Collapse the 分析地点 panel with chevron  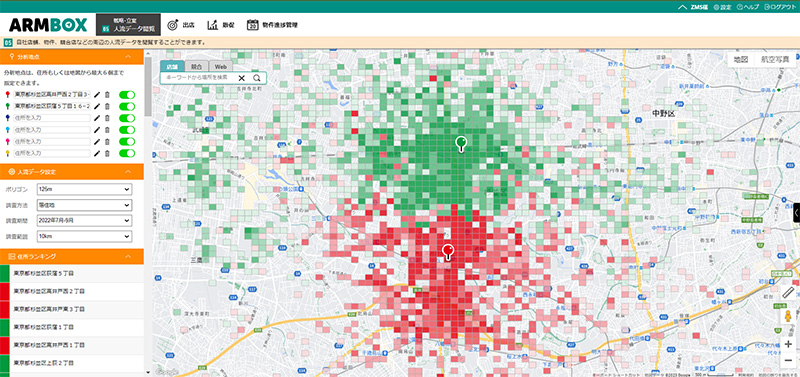click(129, 57)
